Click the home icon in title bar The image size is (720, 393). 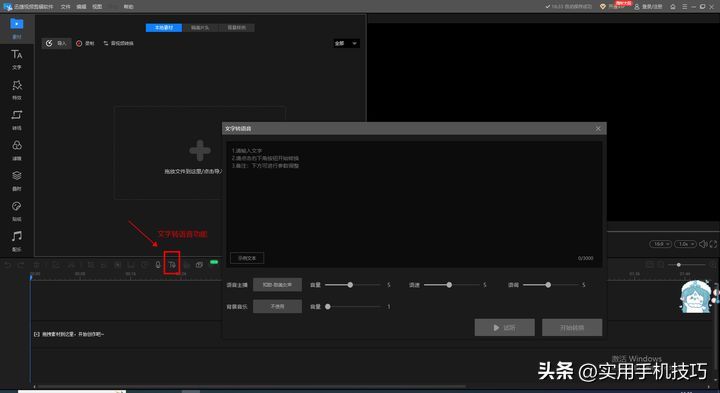click(x=673, y=6)
